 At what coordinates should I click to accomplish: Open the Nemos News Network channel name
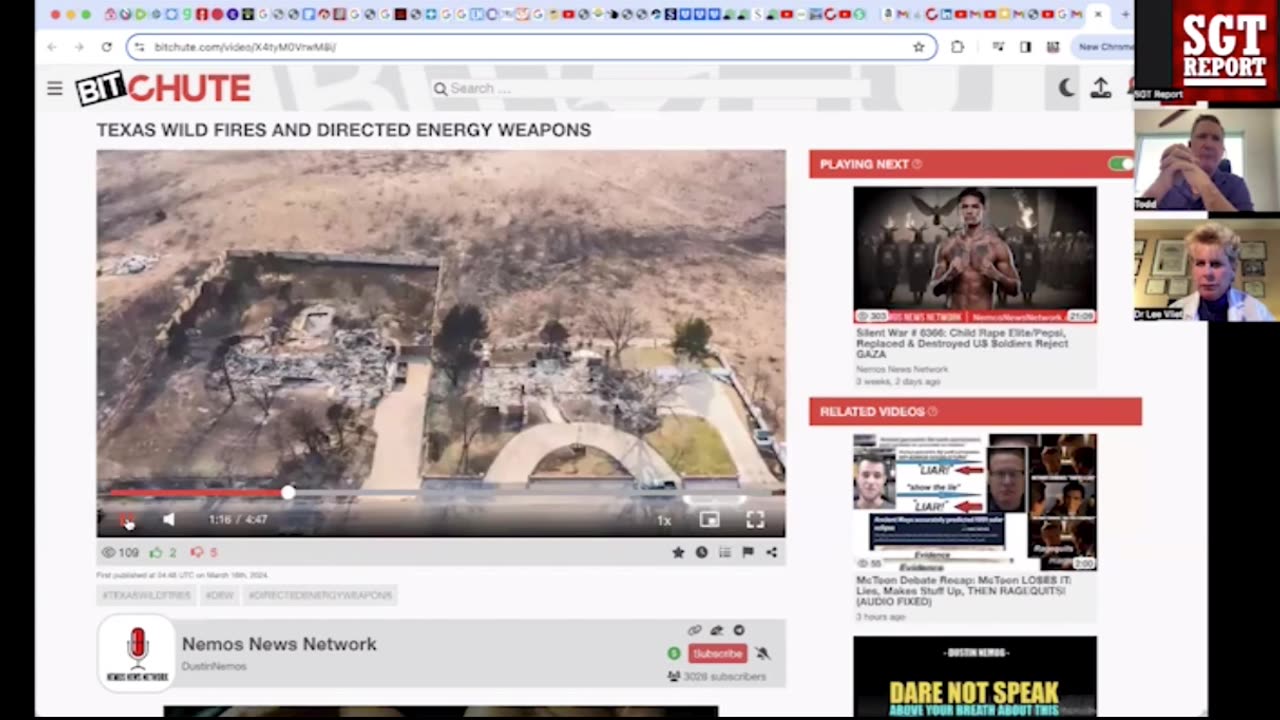279,644
